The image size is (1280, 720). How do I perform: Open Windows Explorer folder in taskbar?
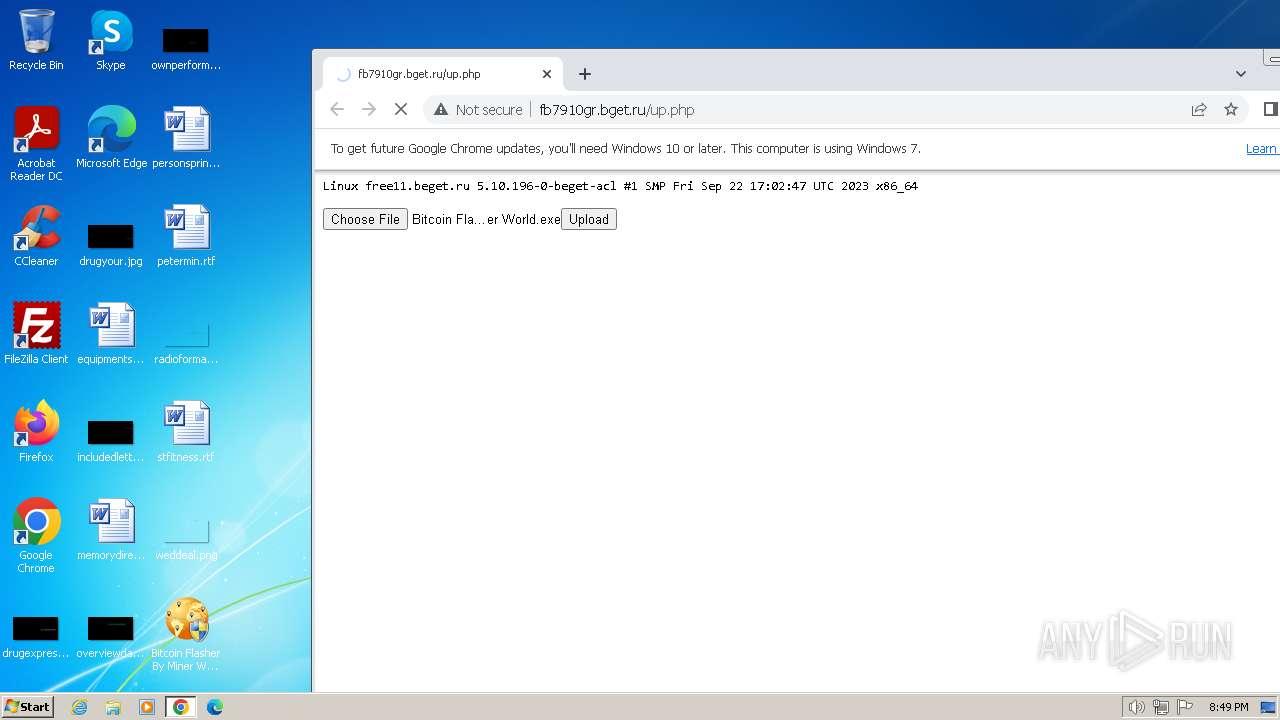pyautogui.click(x=113, y=707)
